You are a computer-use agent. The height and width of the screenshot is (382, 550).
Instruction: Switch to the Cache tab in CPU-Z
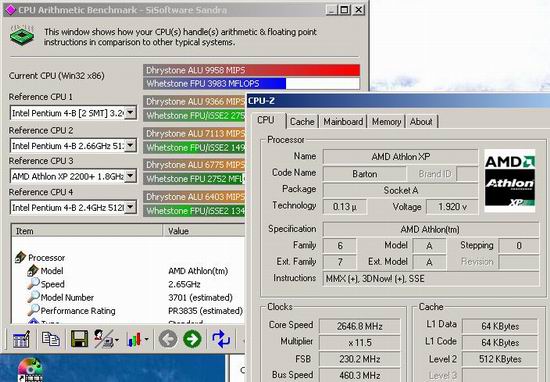click(302, 122)
